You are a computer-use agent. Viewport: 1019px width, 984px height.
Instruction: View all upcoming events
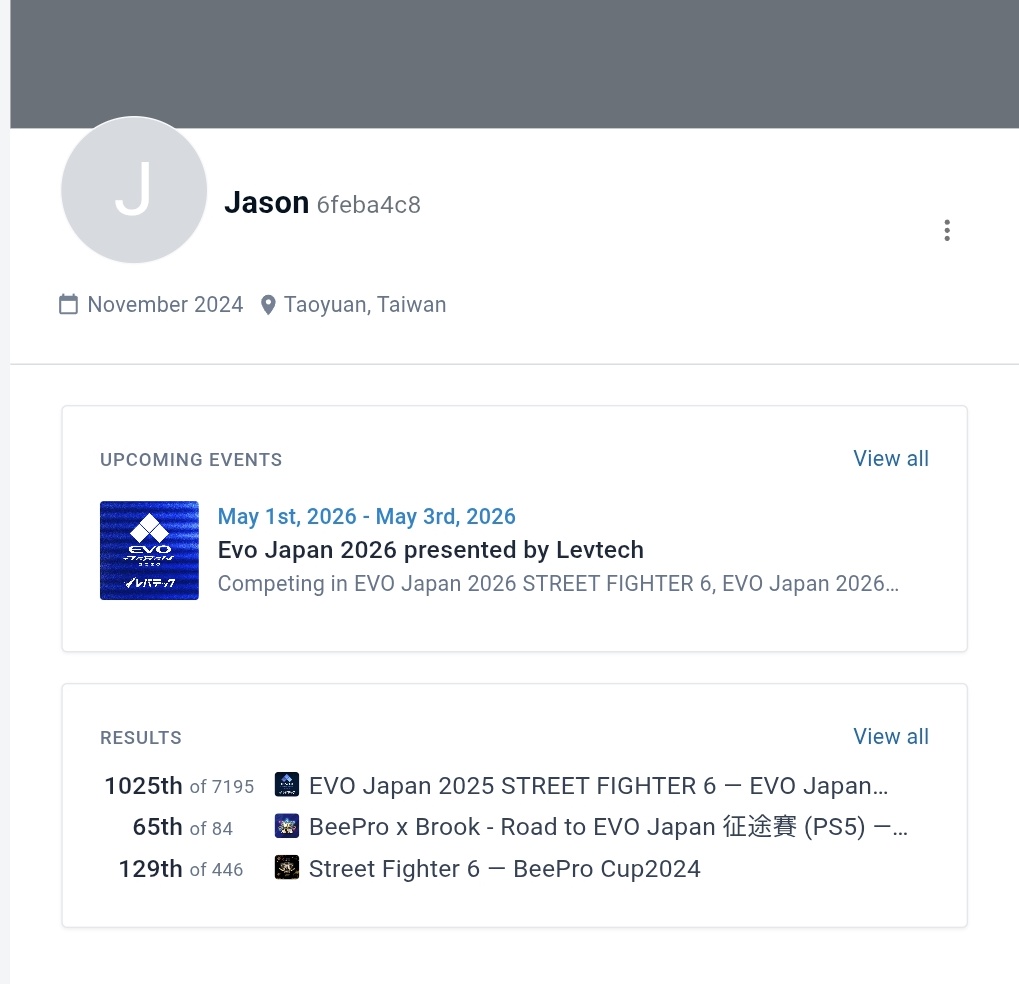coord(890,458)
